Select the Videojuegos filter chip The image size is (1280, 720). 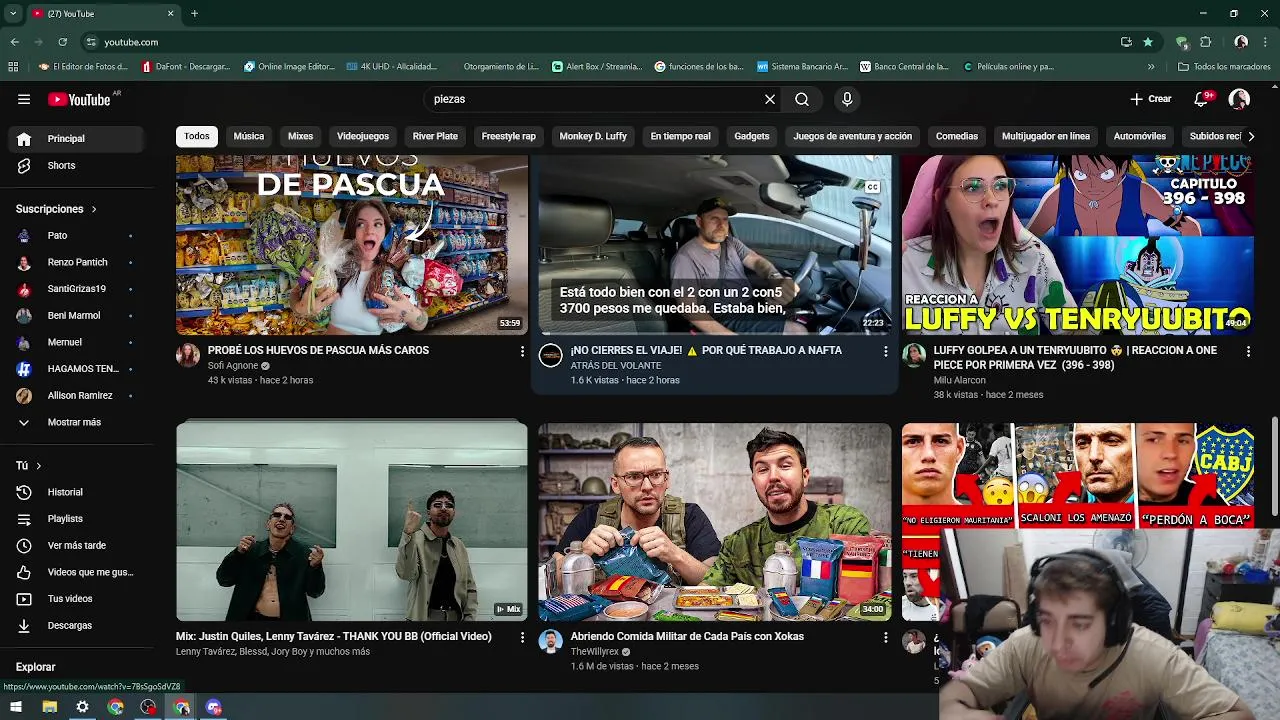tap(363, 136)
